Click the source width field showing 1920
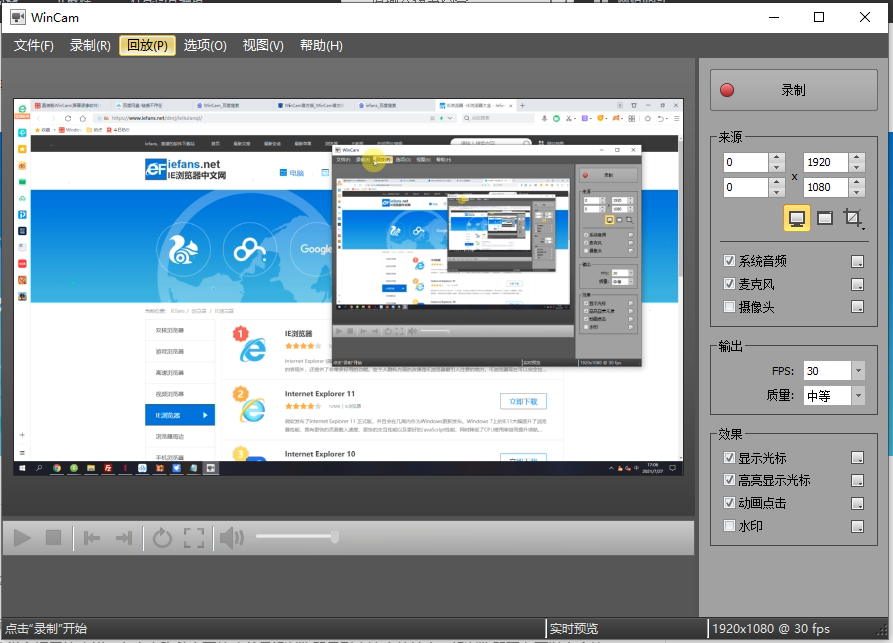The width and height of the screenshot is (893, 643). coord(826,162)
